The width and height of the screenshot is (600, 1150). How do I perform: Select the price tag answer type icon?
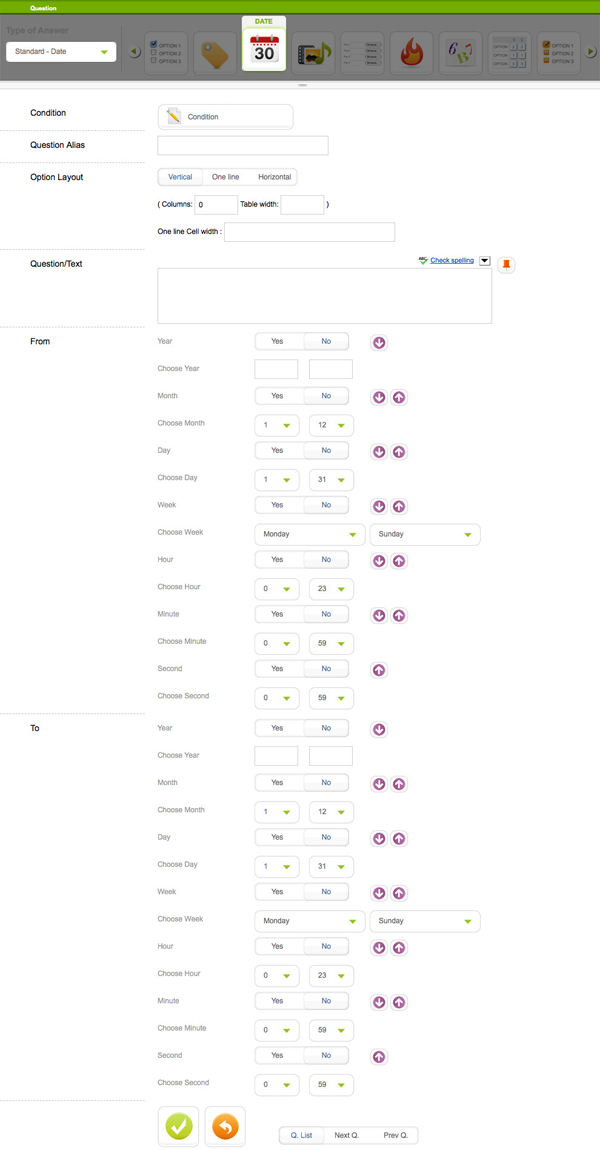(214, 53)
